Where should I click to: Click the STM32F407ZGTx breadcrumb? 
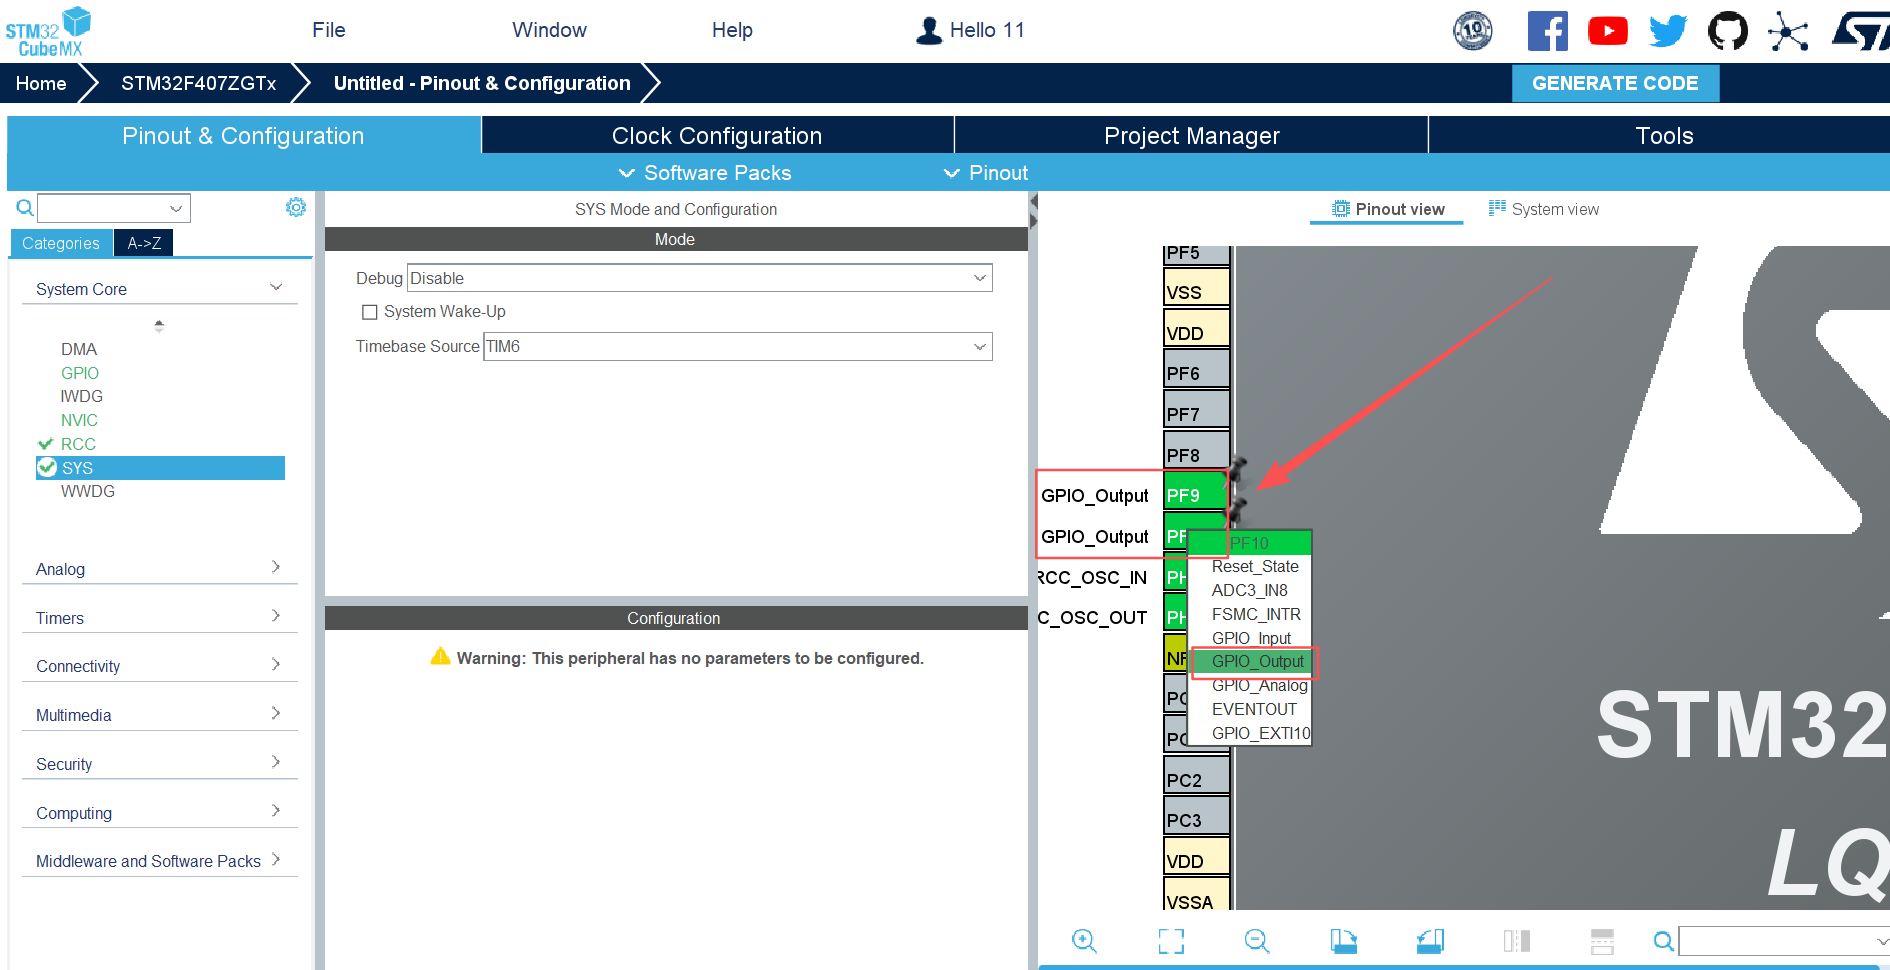(199, 83)
